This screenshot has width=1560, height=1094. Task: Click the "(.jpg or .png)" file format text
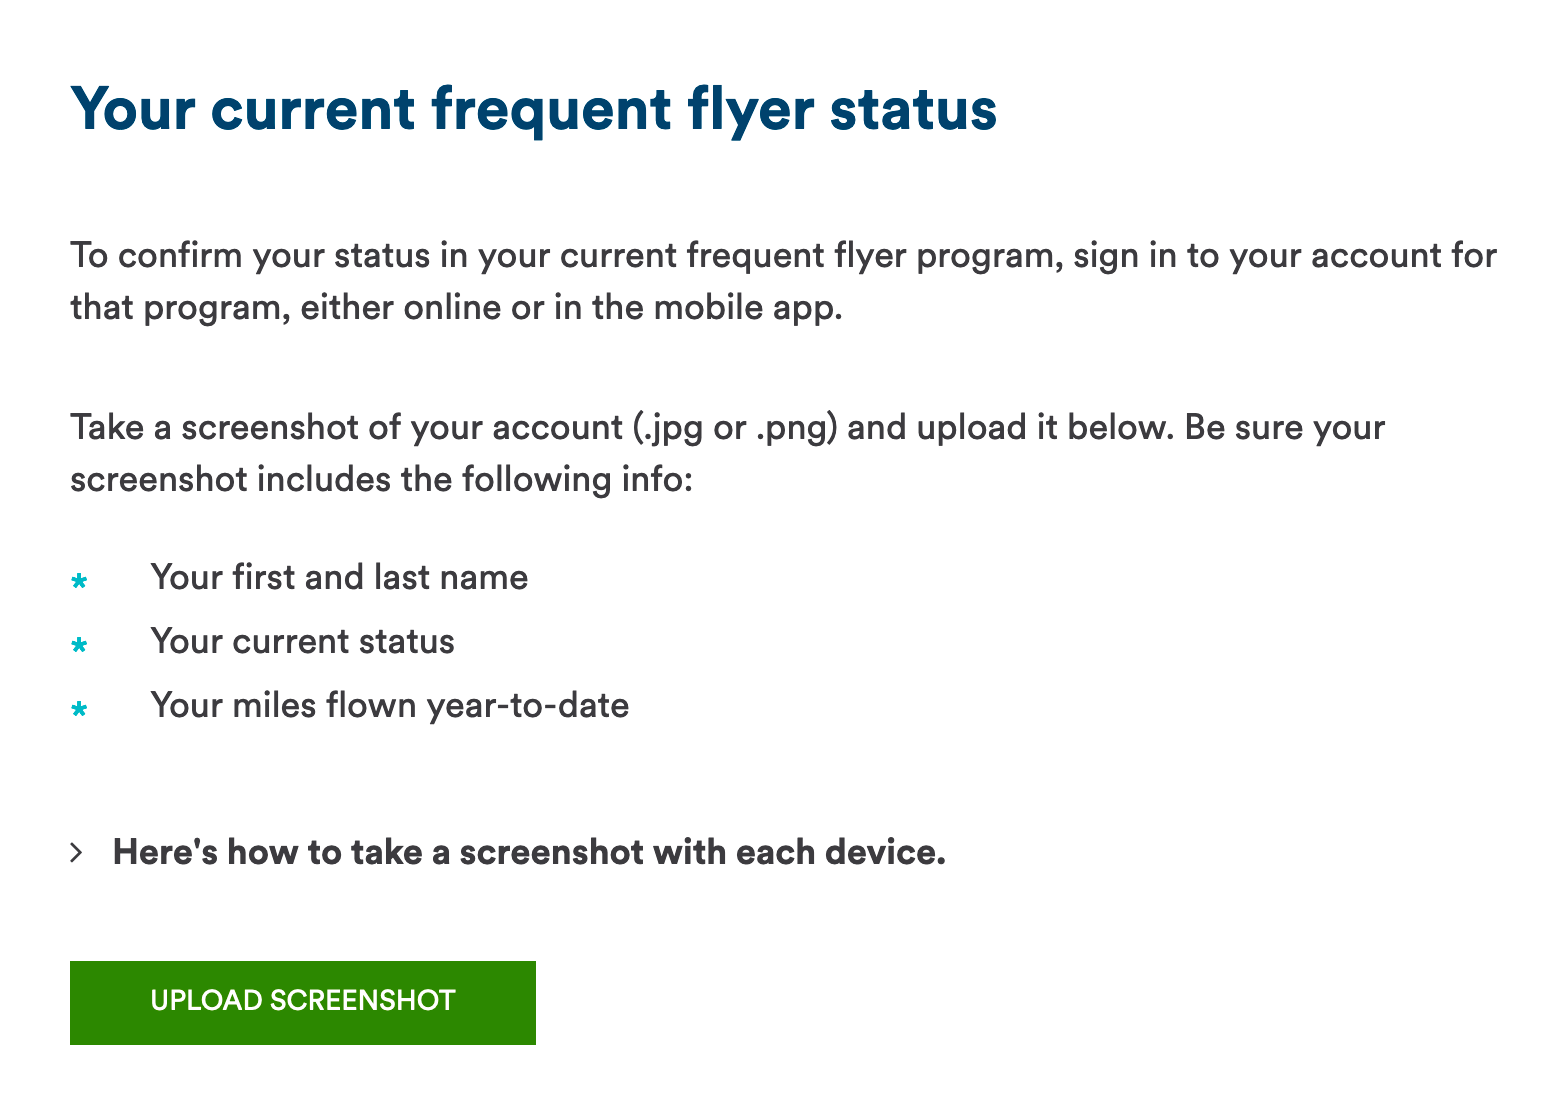pos(735,428)
